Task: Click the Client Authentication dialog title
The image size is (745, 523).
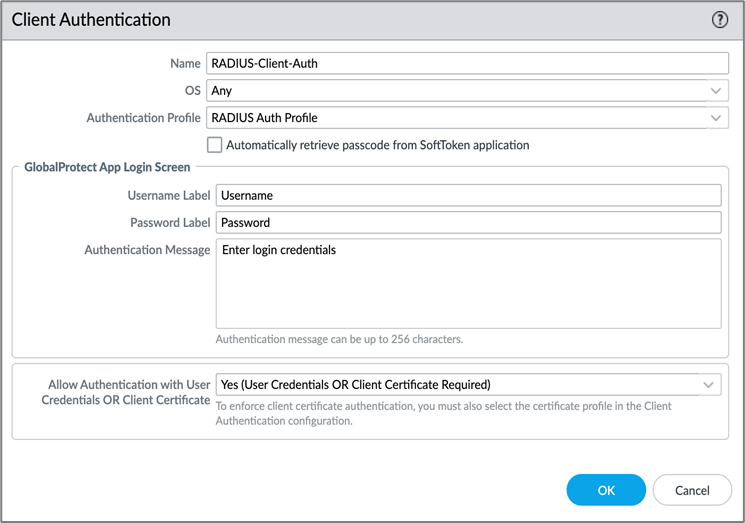Action: tap(91, 20)
